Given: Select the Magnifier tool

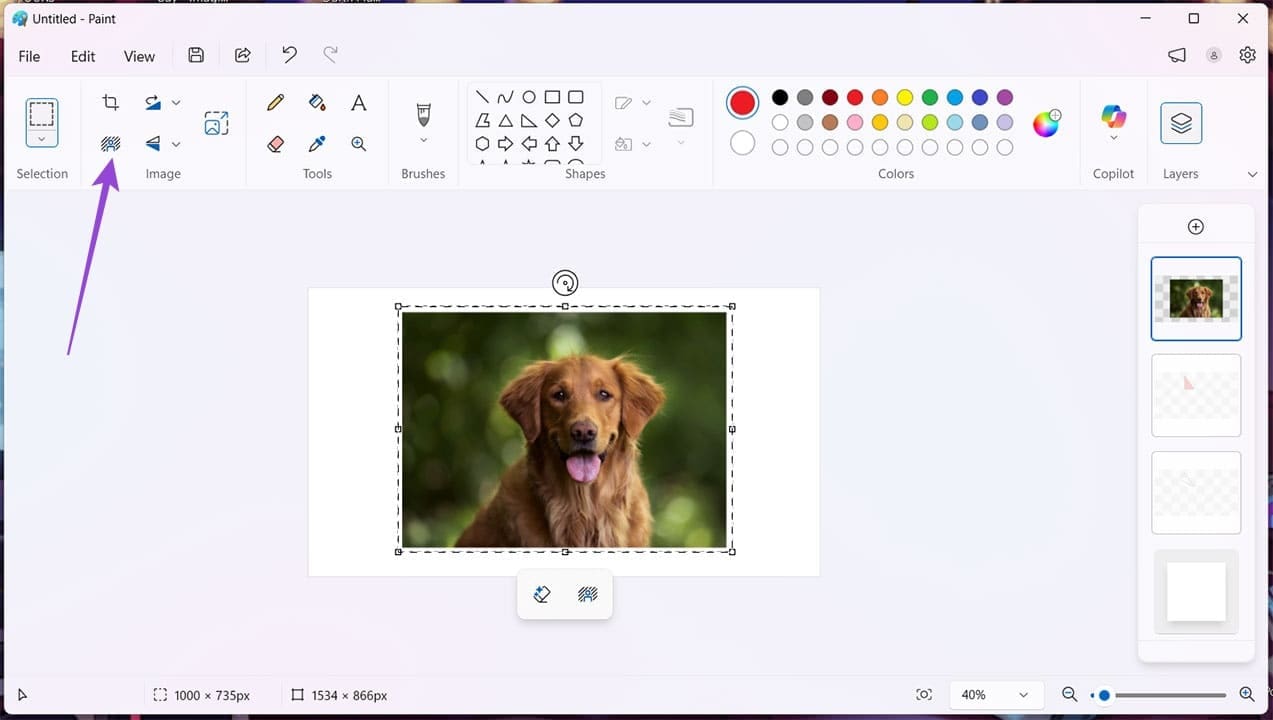Looking at the screenshot, I should coord(358,143).
